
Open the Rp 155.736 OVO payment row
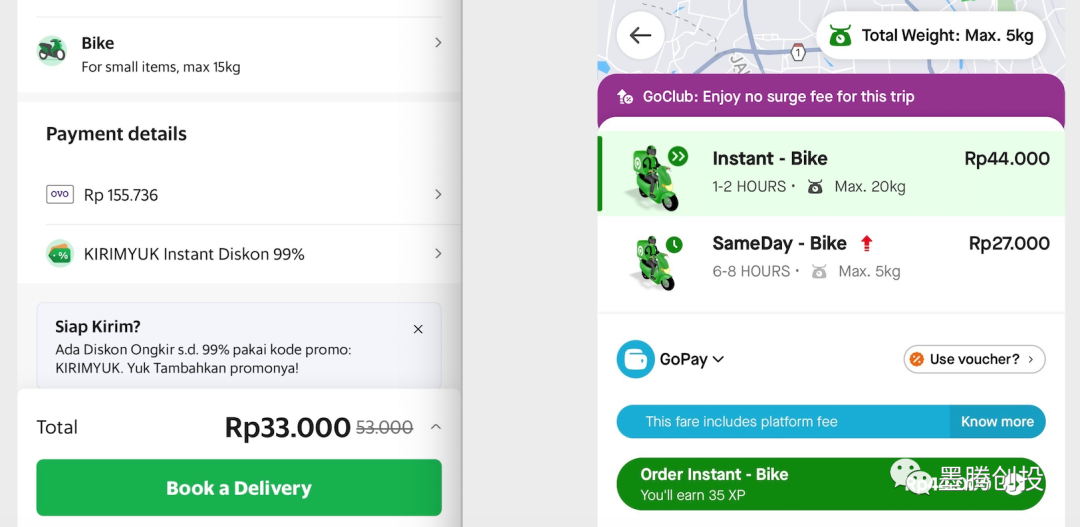click(240, 195)
